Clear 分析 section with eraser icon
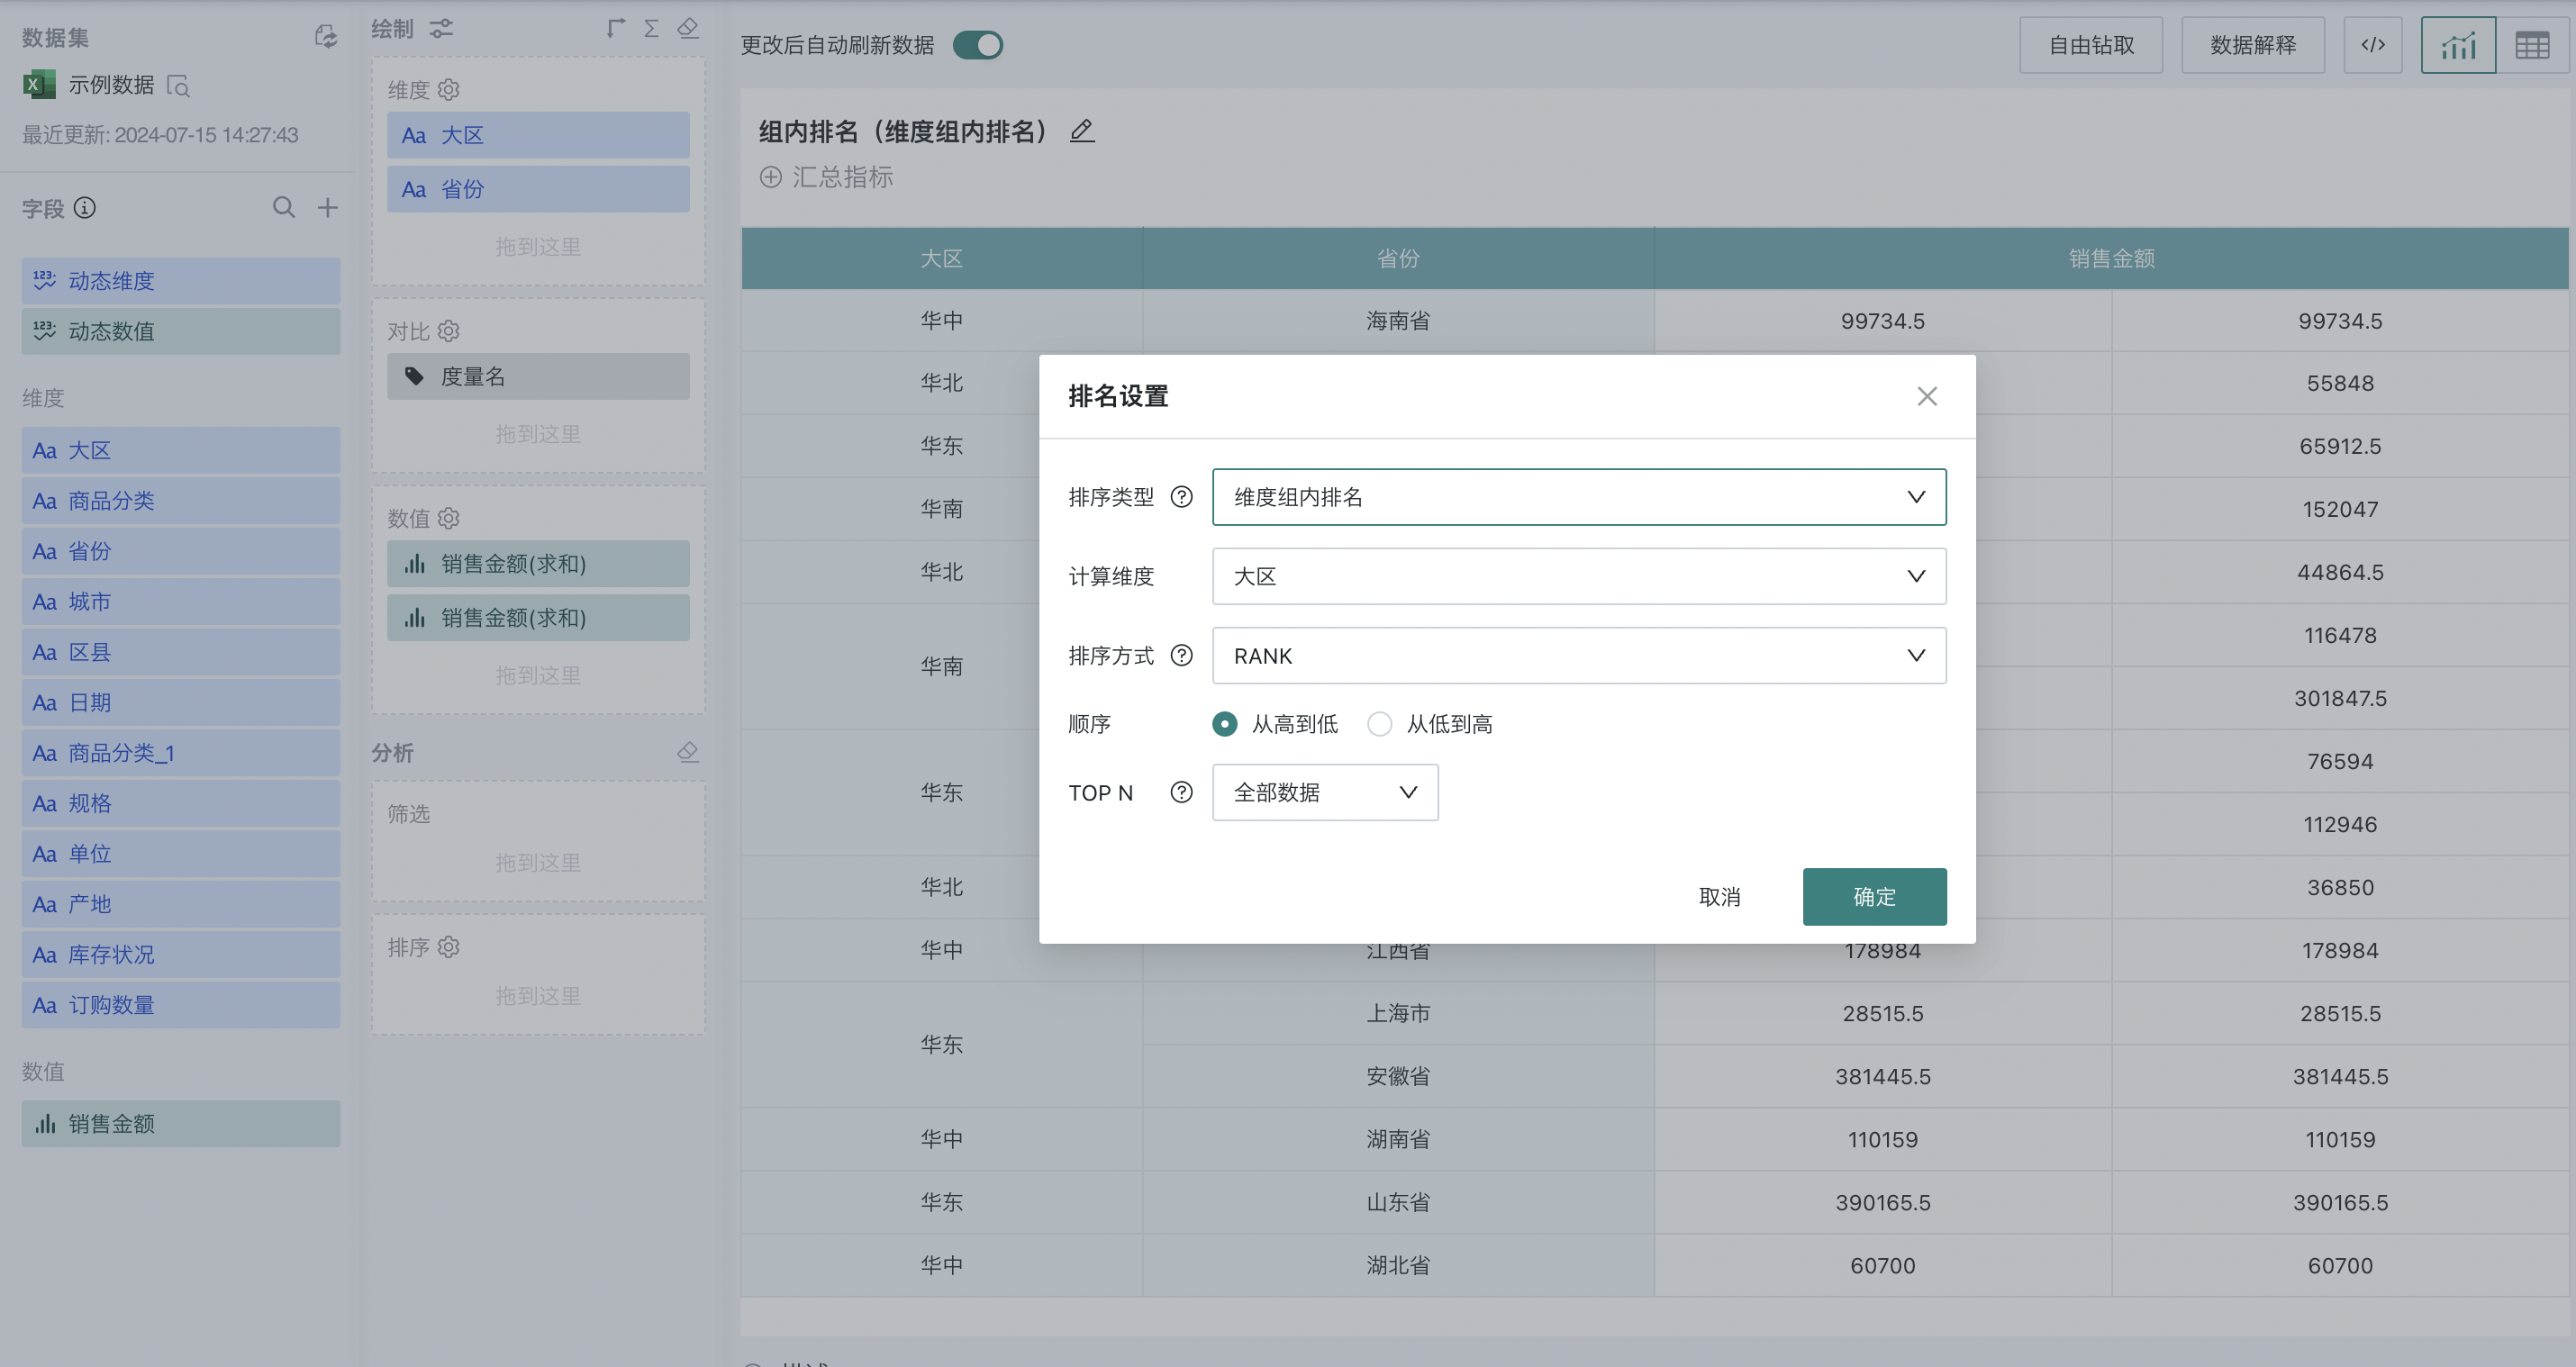This screenshot has height=1367, width=2576. coord(688,752)
